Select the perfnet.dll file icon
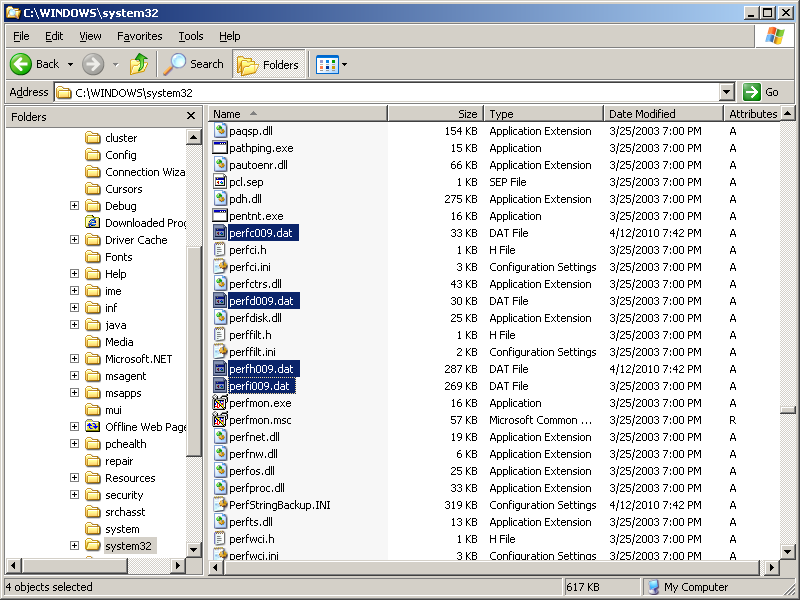Image resolution: width=800 pixels, height=600 pixels. pyautogui.click(x=220, y=437)
